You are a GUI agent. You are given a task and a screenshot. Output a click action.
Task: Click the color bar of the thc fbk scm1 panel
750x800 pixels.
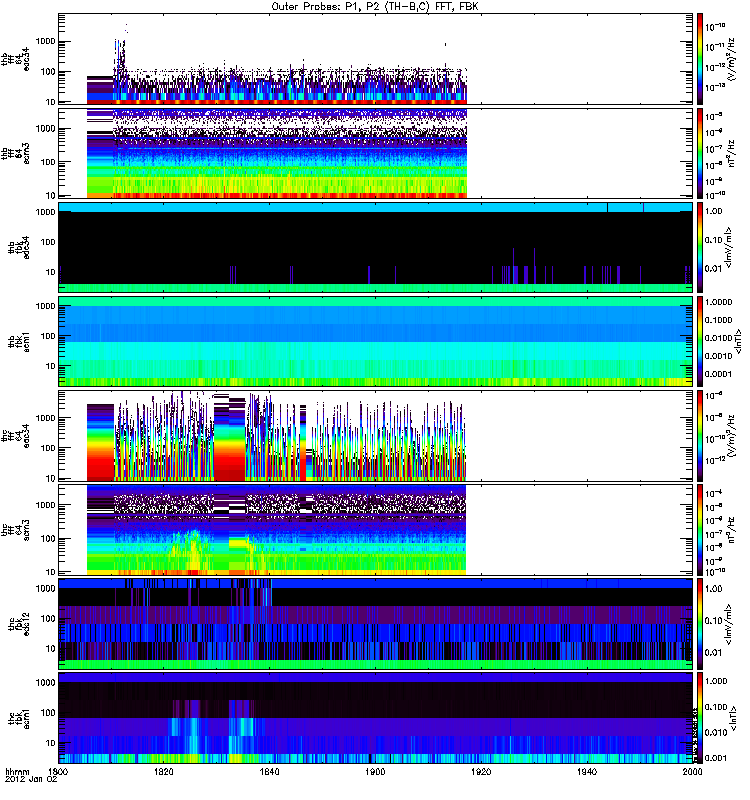[700, 718]
